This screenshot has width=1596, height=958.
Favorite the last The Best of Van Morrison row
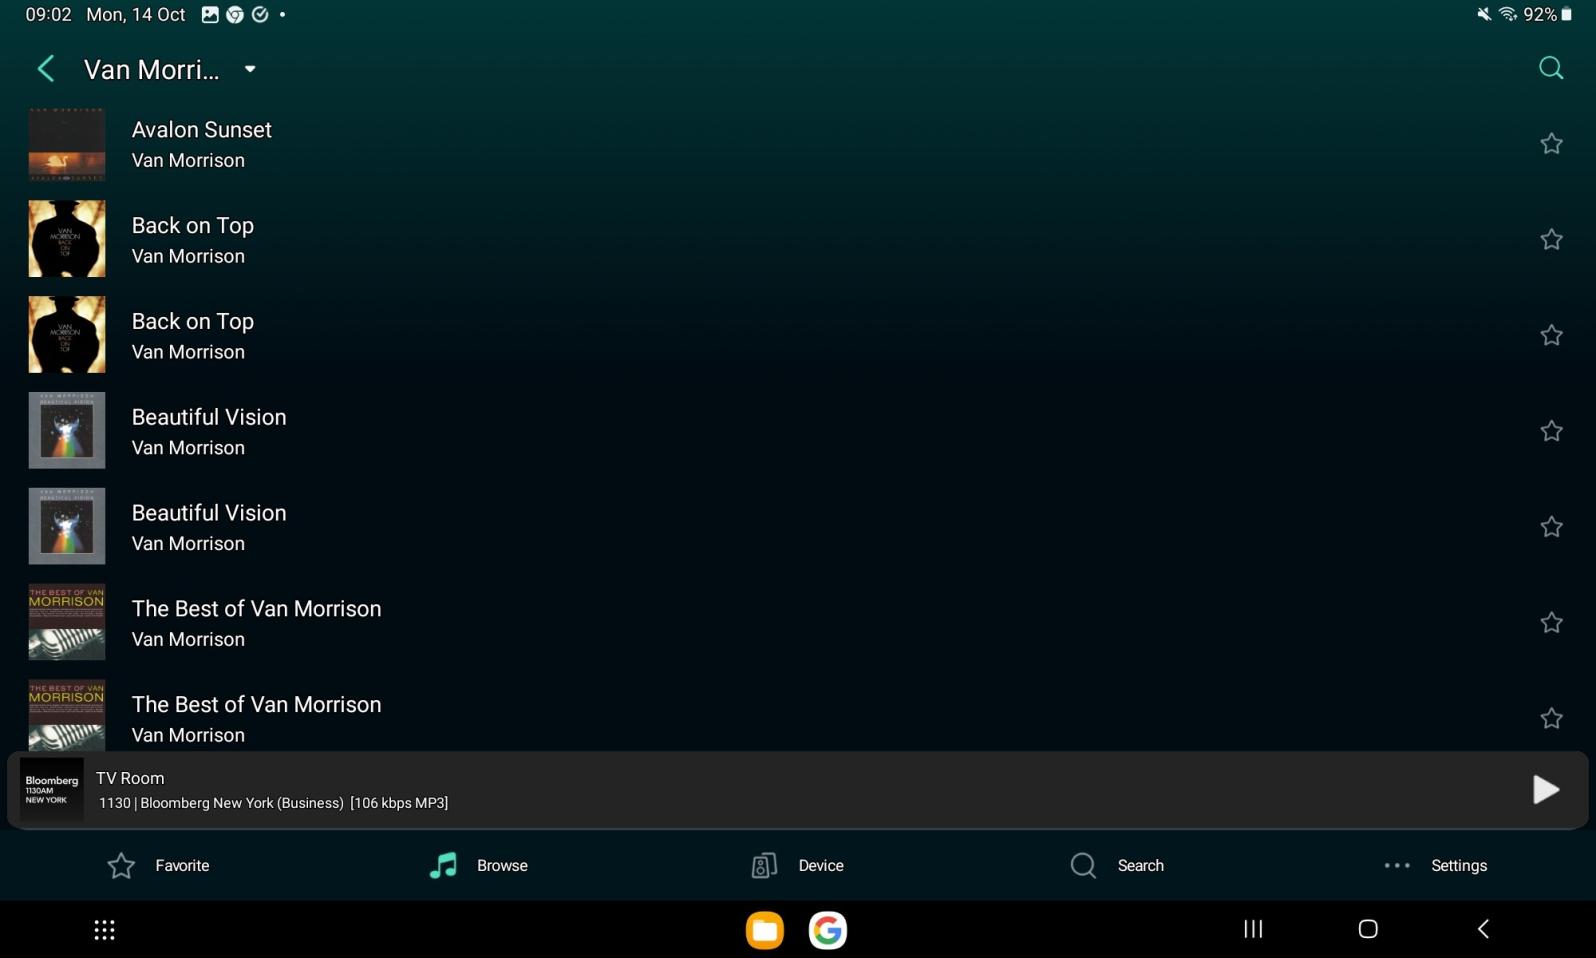1551,719
